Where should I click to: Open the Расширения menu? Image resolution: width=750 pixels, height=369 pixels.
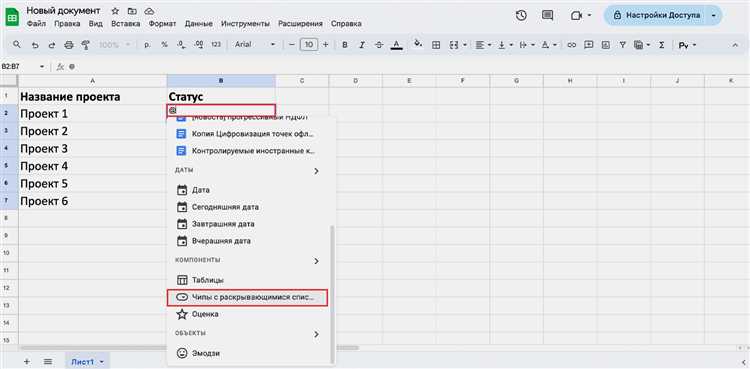coord(300,23)
